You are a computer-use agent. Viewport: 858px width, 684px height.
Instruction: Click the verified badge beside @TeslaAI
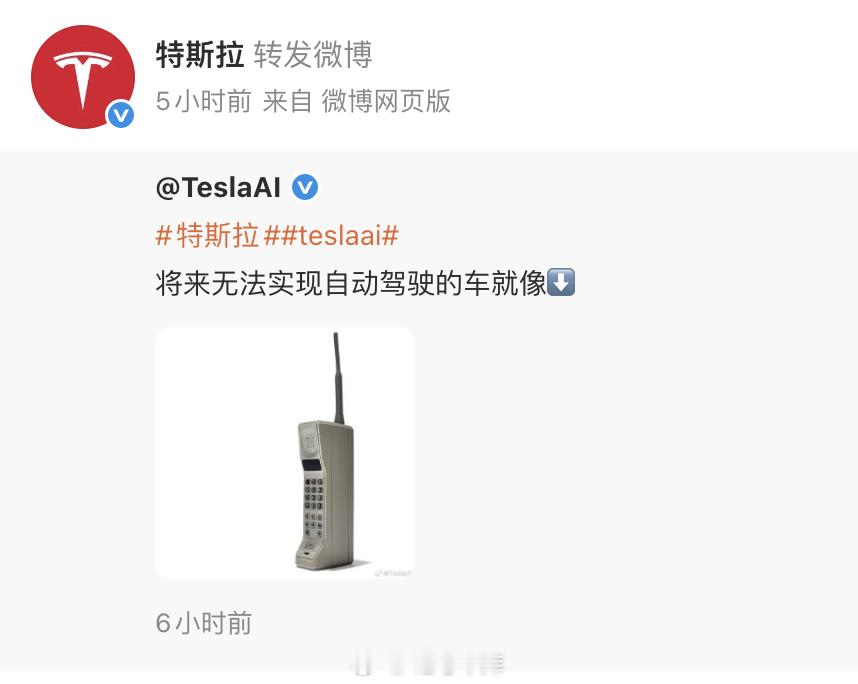click(305, 187)
